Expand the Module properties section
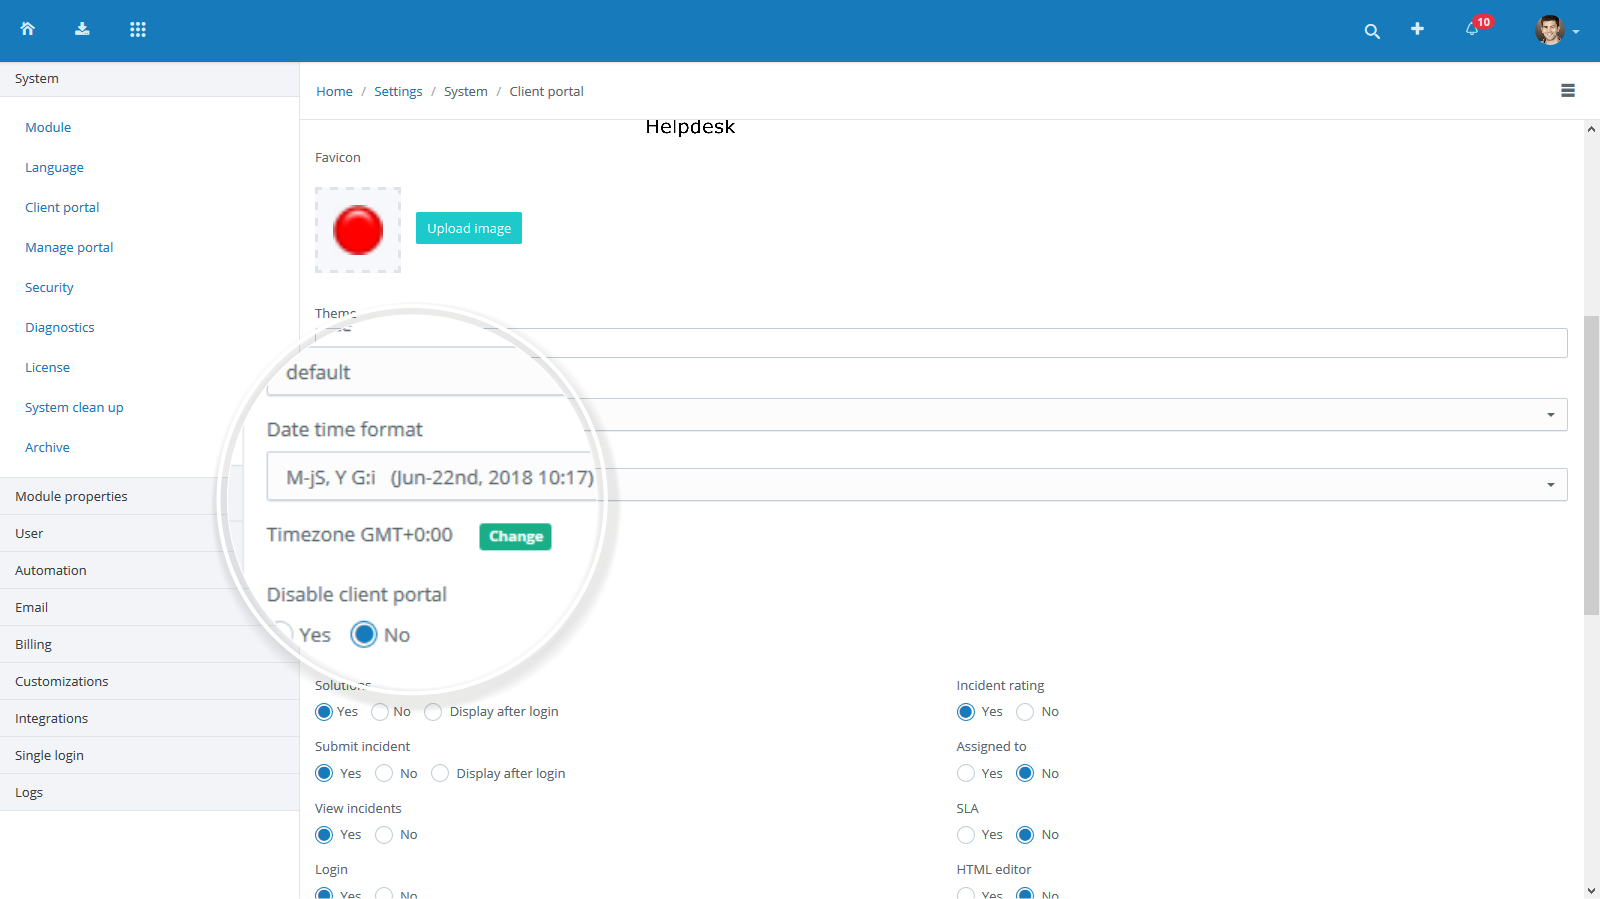The width and height of the screenshot is (1600, 899). (x=71, y=496)
